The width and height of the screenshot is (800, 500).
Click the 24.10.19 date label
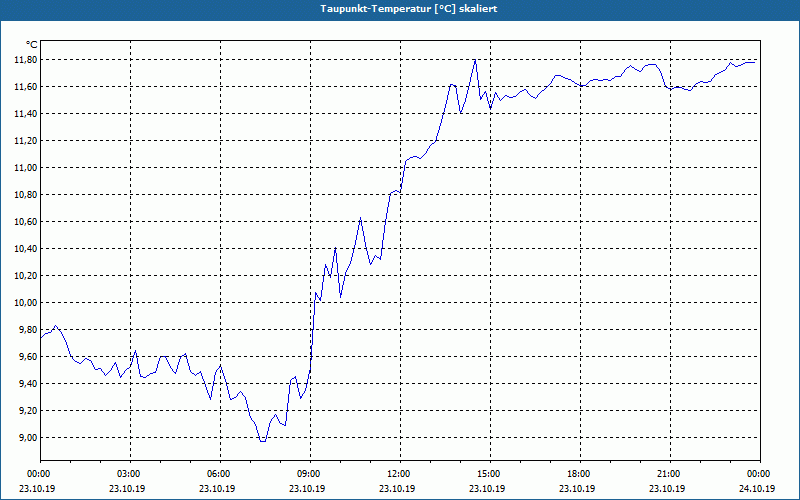[x=757, y=488]
